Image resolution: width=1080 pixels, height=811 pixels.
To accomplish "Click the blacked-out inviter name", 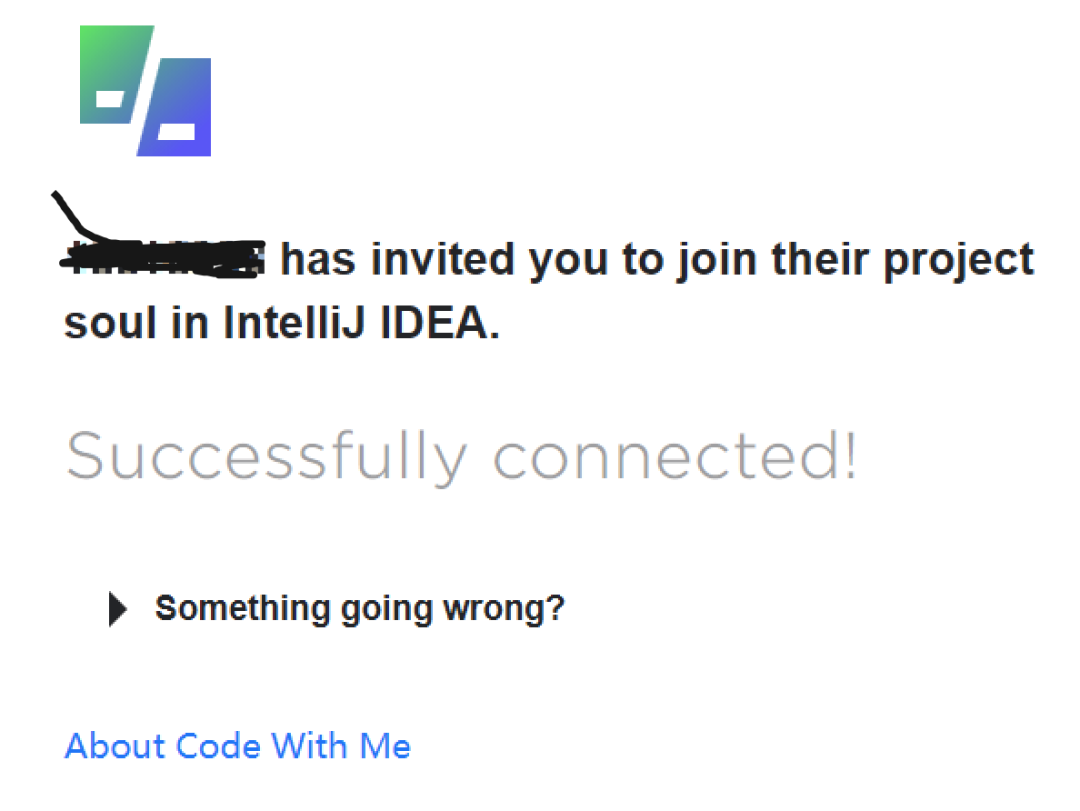I will [163, 259].
